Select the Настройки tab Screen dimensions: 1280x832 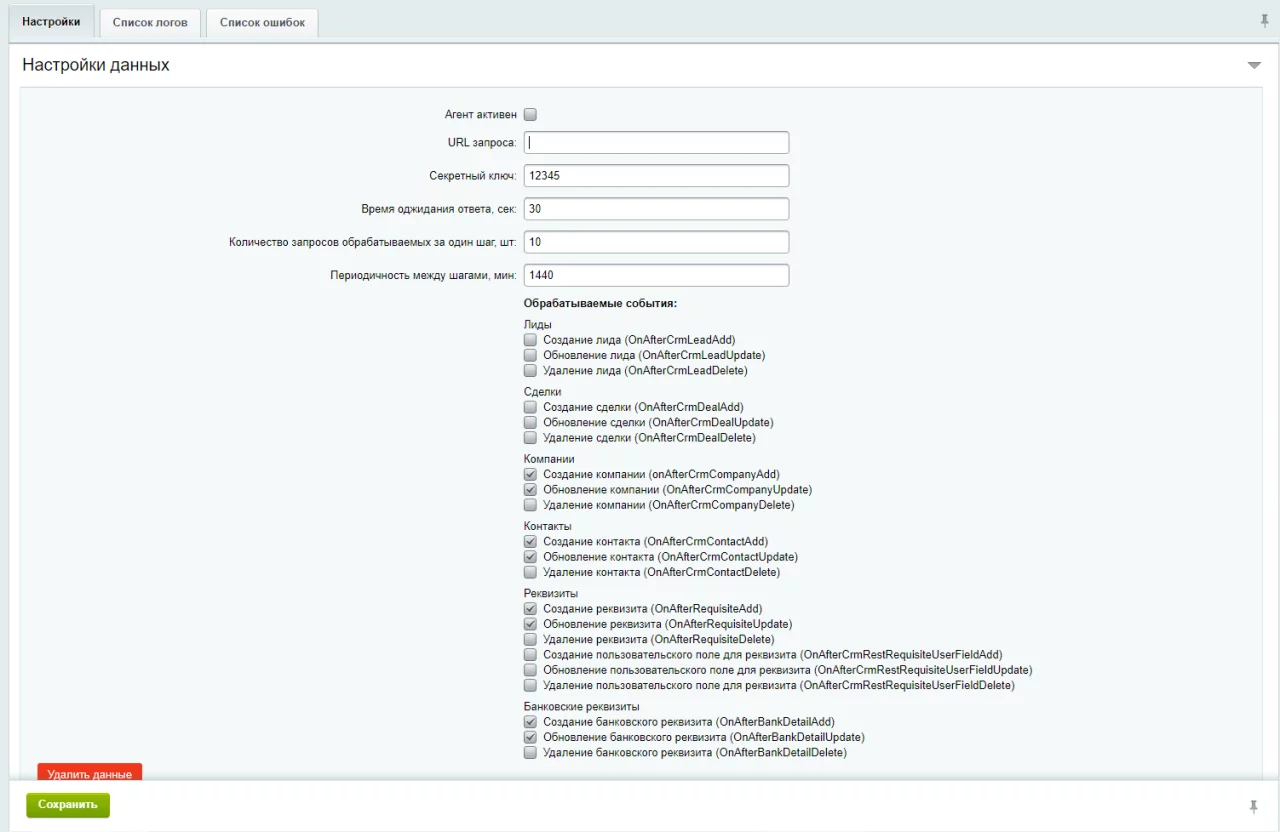point(51,21)
